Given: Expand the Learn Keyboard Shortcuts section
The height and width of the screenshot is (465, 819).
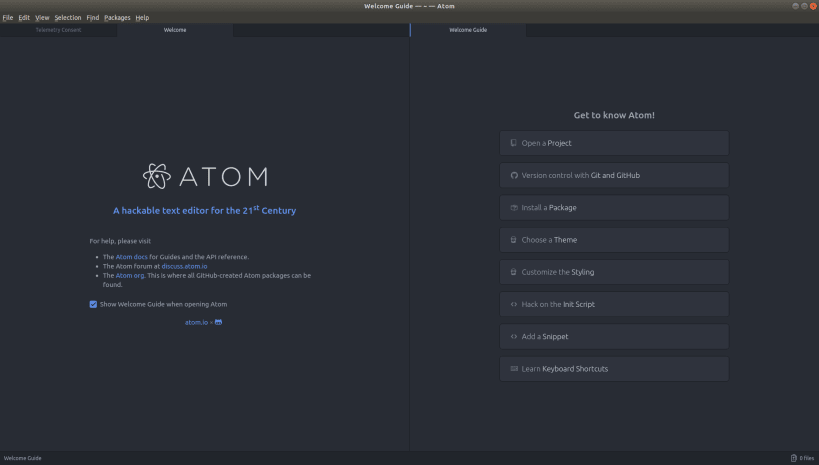Looking at the screenshot, I should coord(614,369).
